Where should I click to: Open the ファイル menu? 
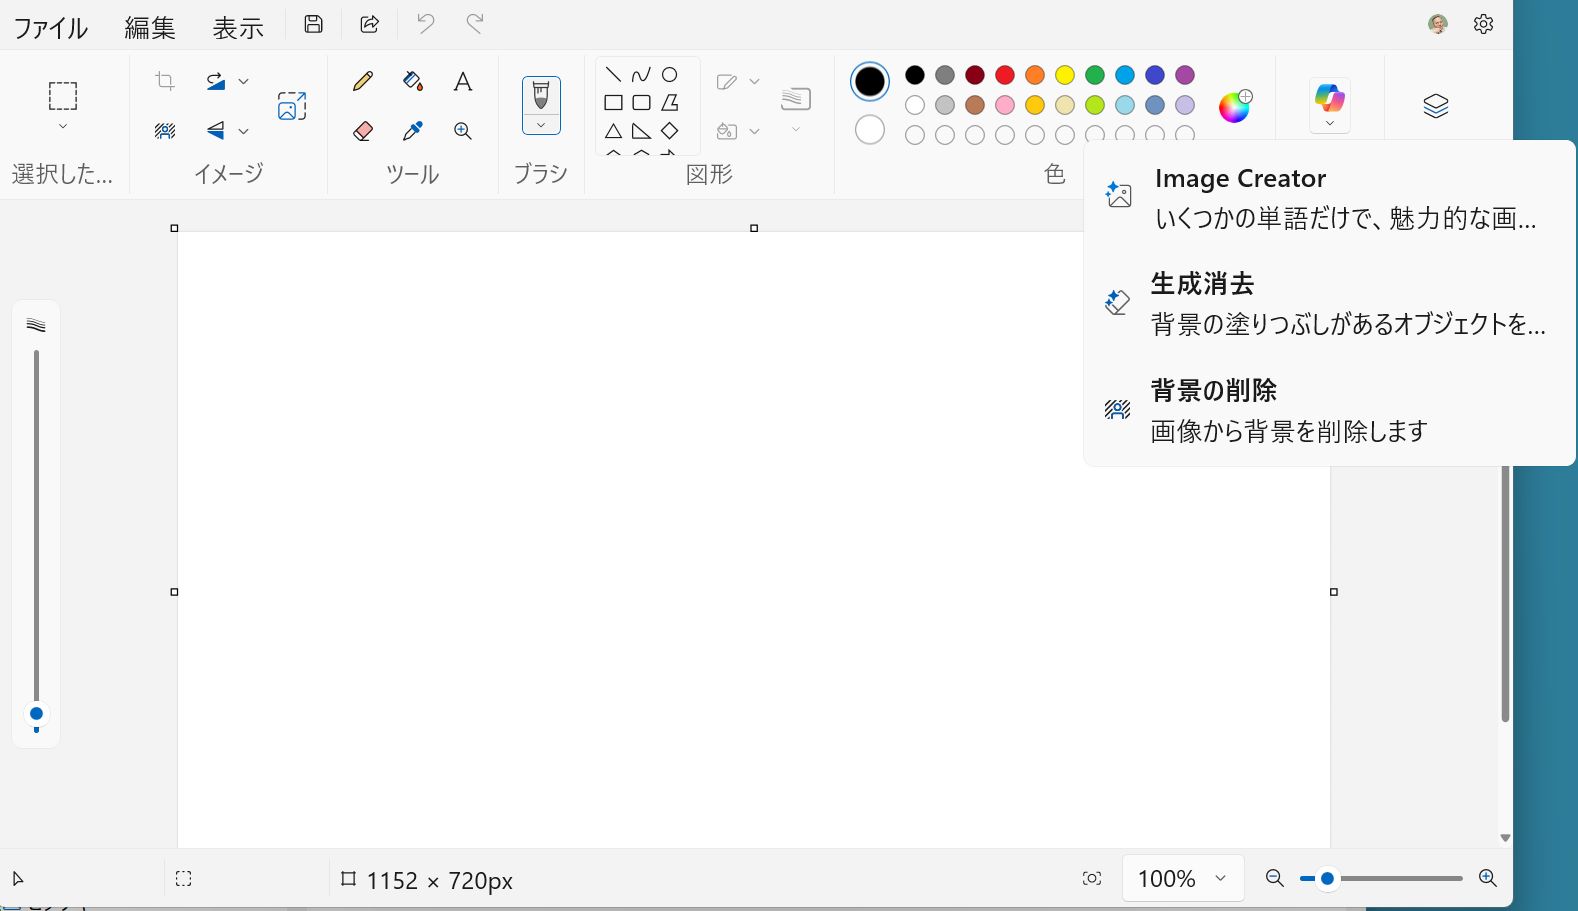click(x=50, y=27)
